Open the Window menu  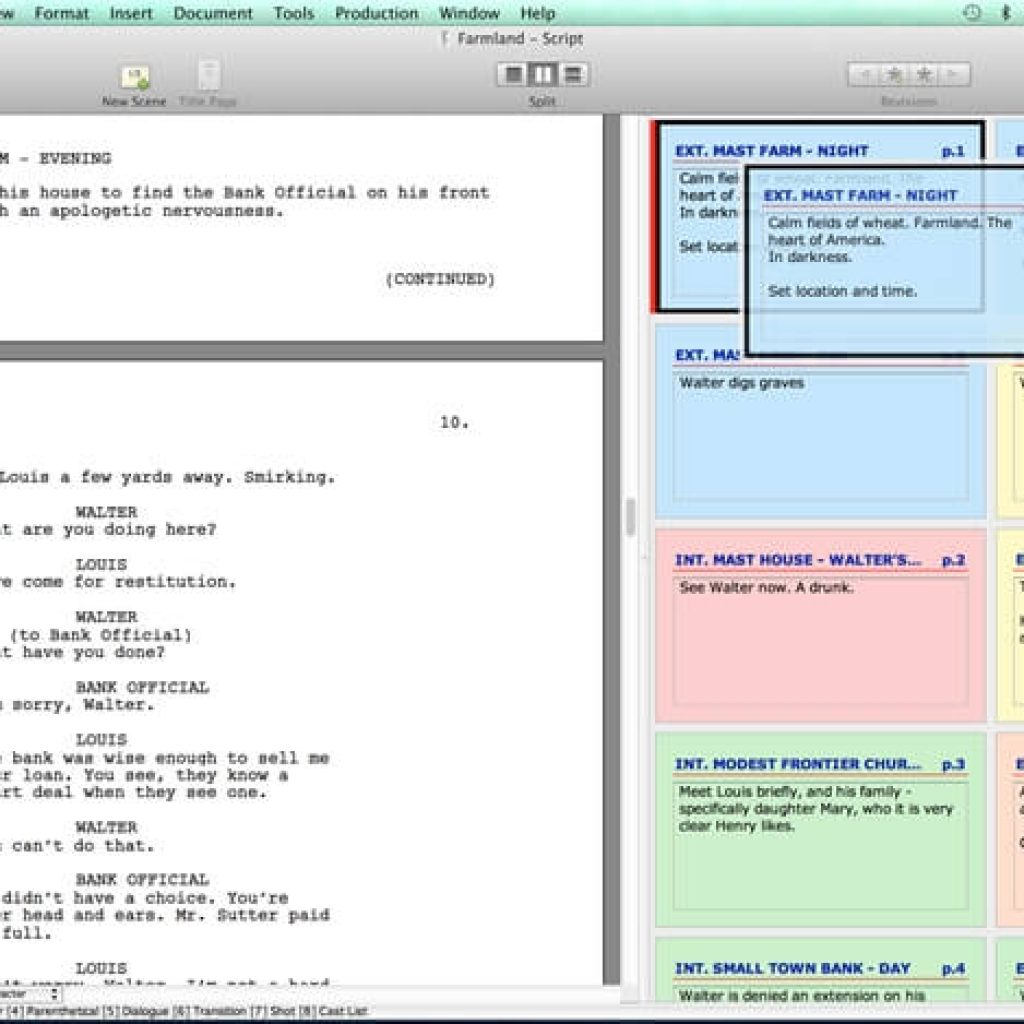pyautogui.click(x=470, y=13)
